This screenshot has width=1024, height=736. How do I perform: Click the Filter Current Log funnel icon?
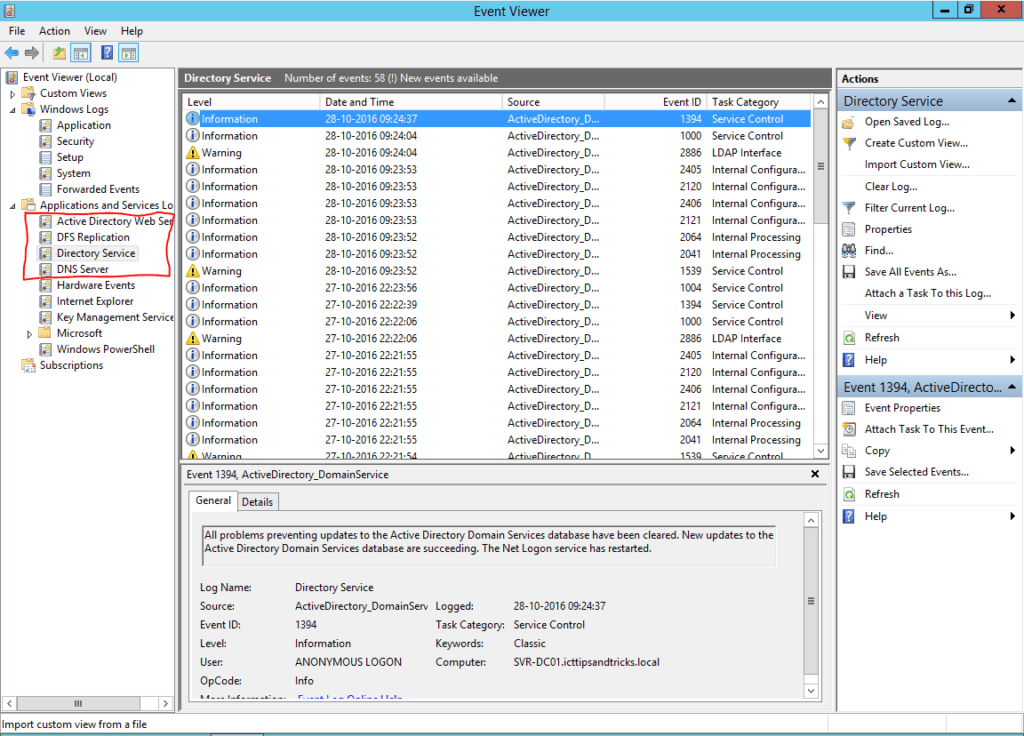pyautogui.click(x=849, y=208)
